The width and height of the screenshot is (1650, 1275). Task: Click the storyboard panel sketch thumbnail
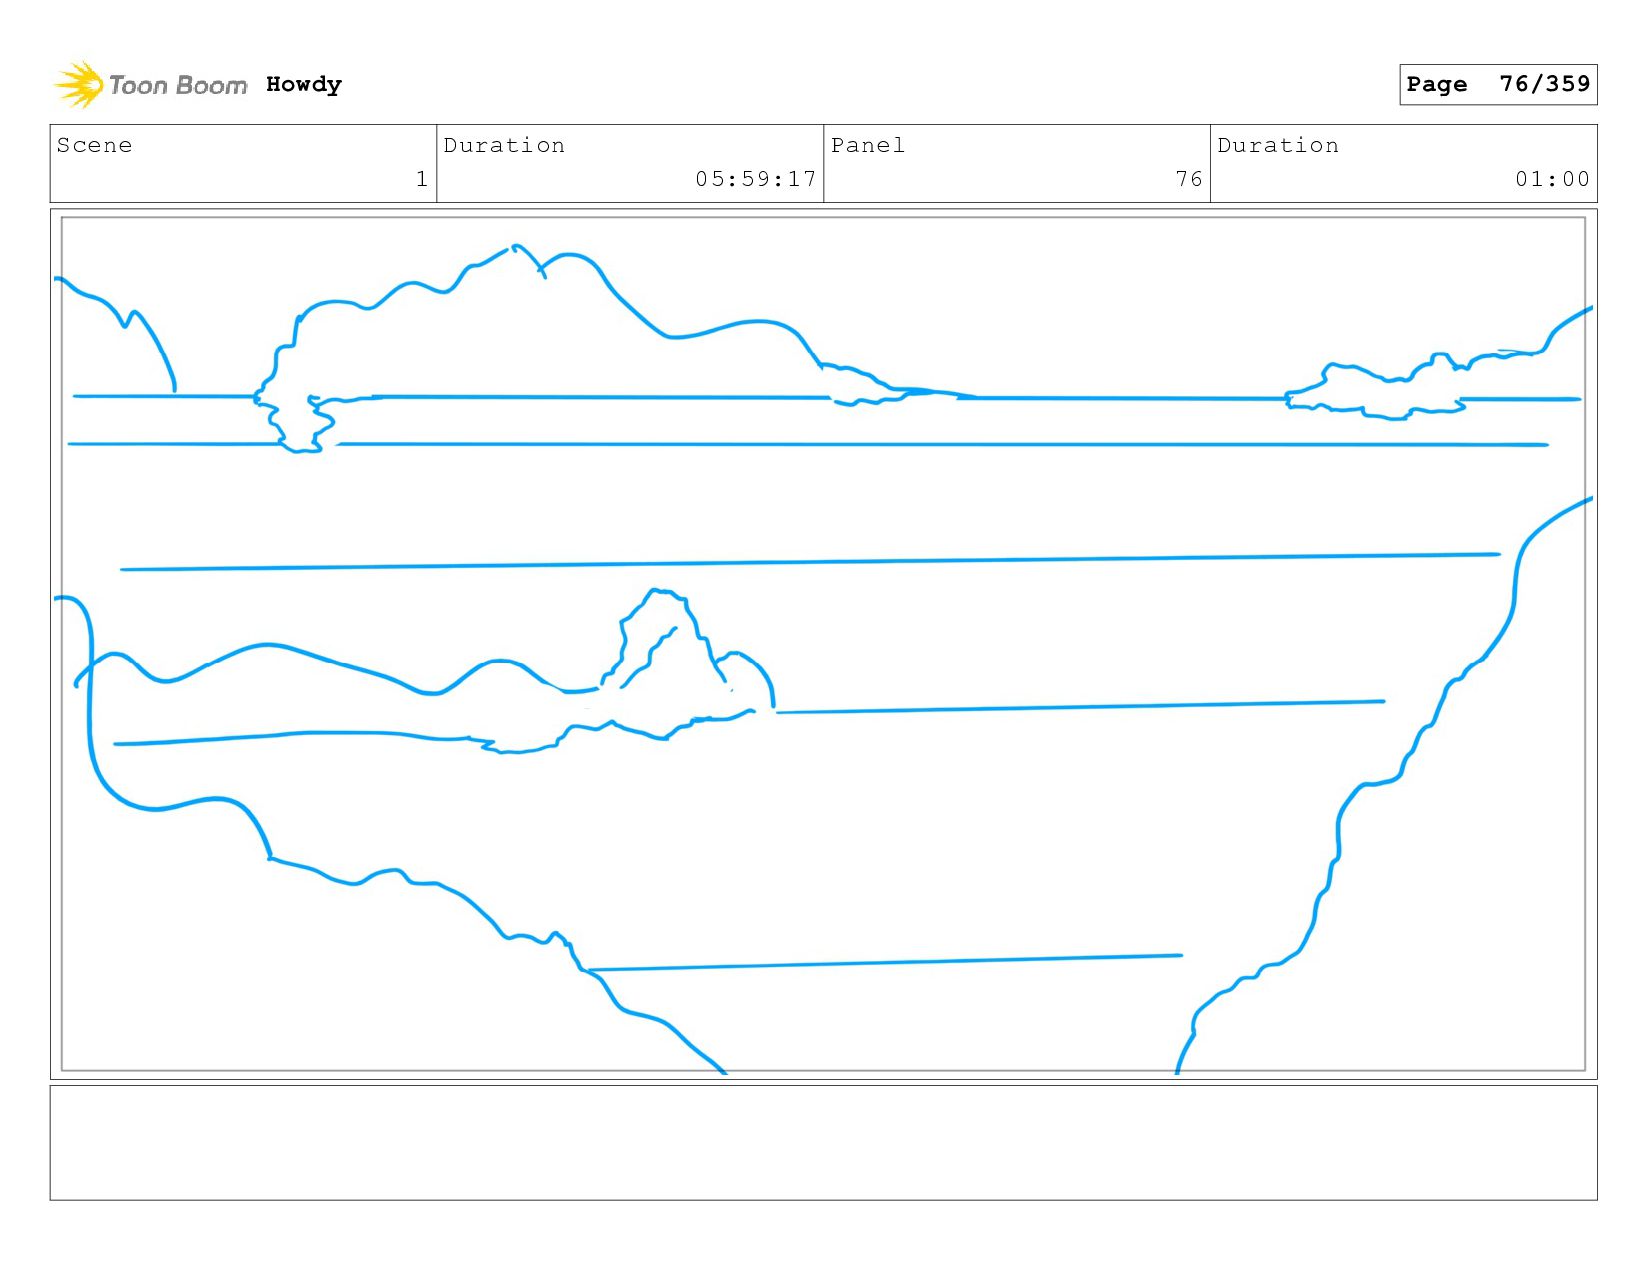click(x=823, y=644)
